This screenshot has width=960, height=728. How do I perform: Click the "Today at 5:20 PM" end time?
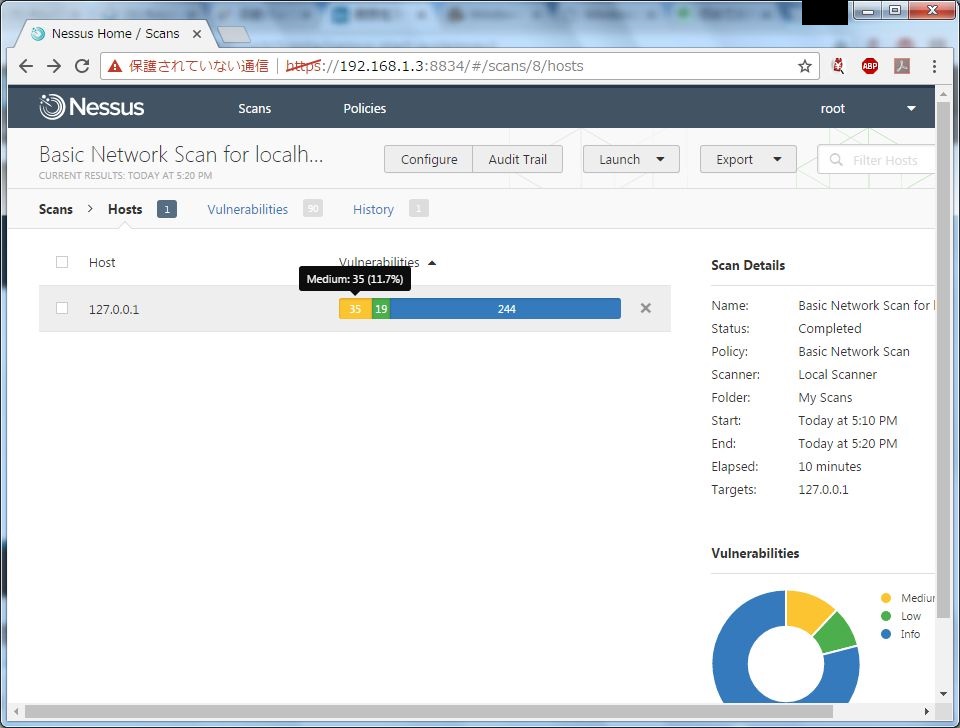(847, 444)
